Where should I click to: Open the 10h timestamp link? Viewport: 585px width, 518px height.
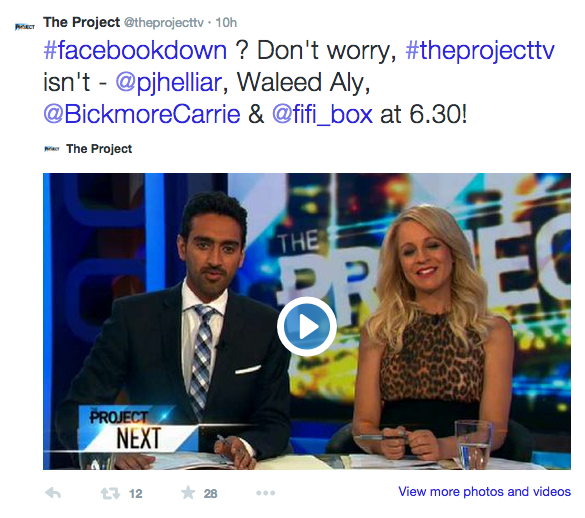[226, 23]
